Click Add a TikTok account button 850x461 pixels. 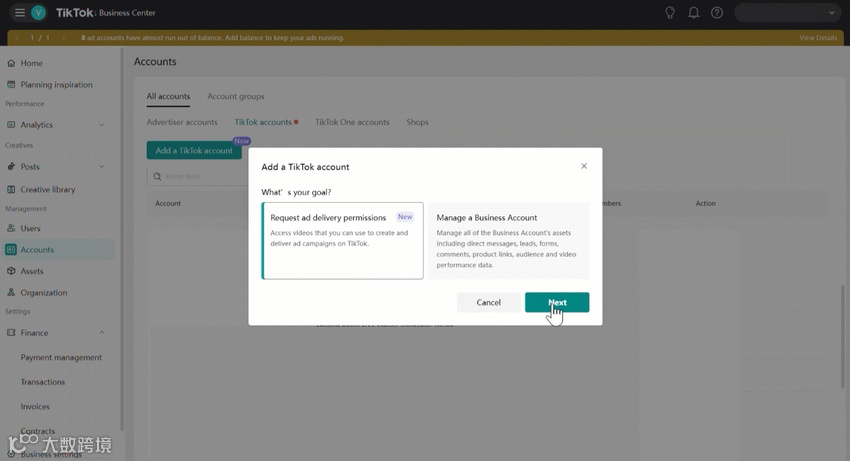tap(194, 150)
